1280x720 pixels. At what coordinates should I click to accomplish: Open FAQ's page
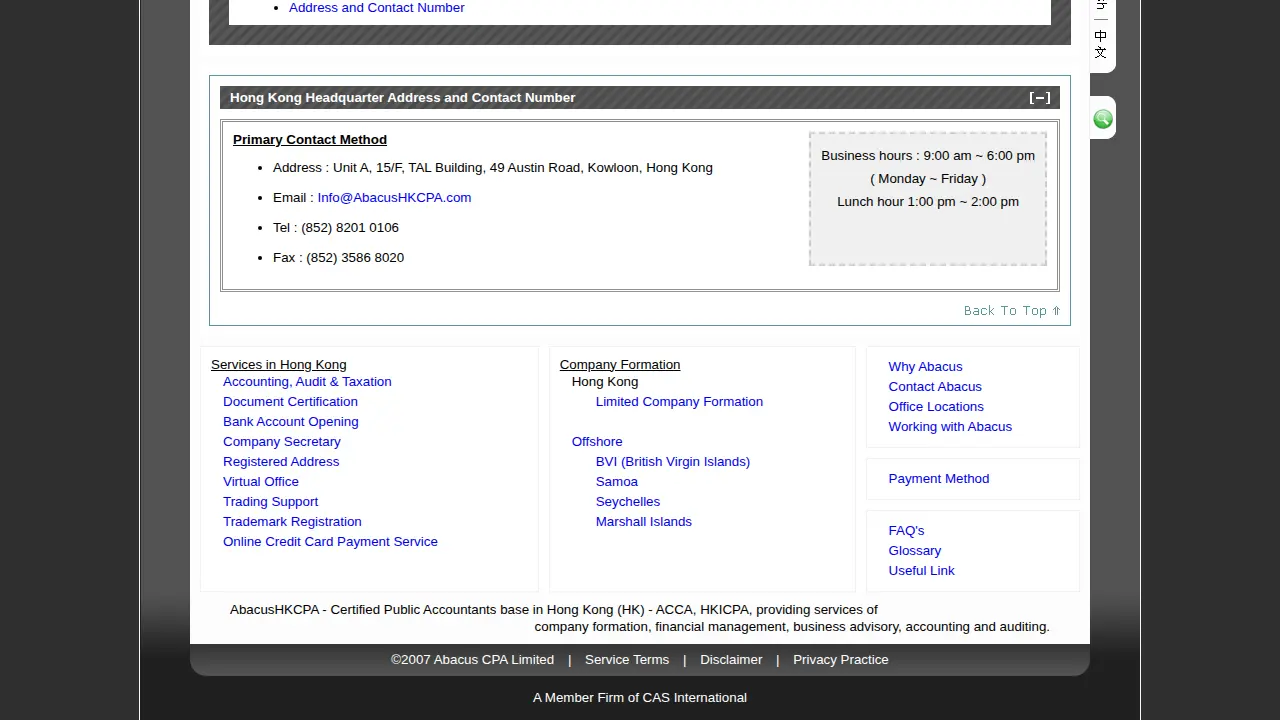pyautogui.click(x=906, y=531)
